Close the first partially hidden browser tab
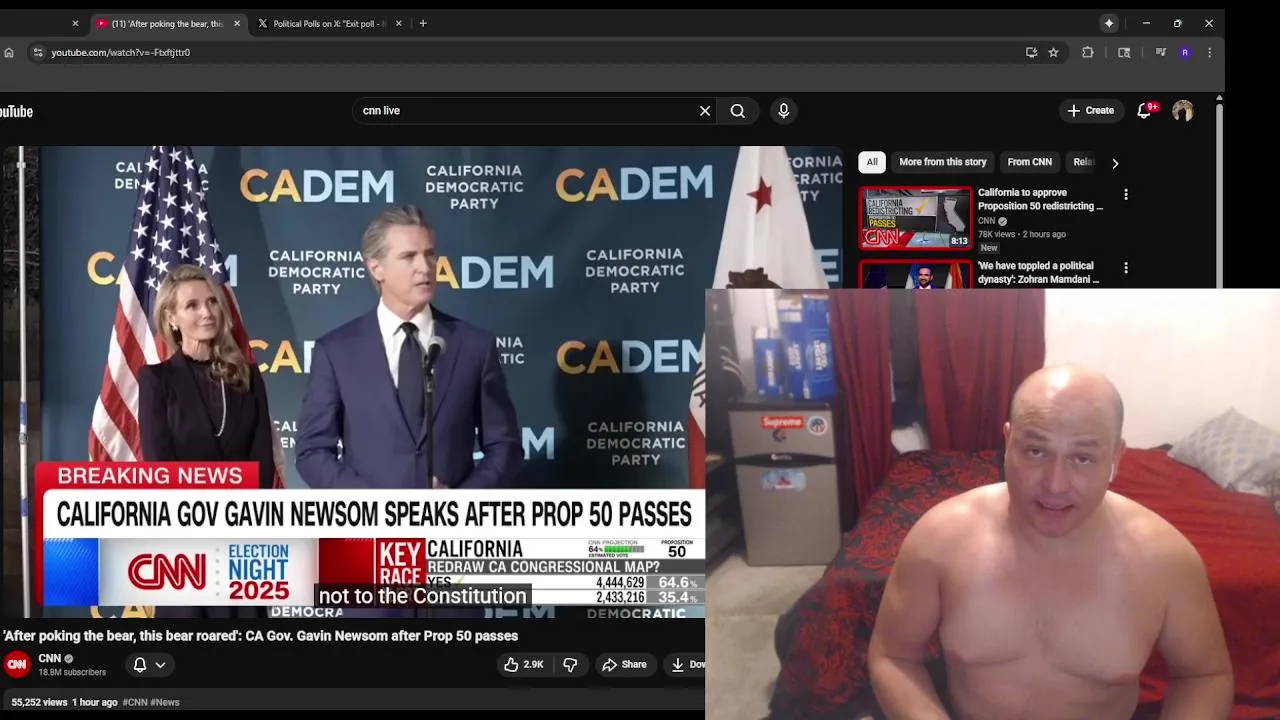The image size is (1280, 720). [x=75, y=23]
